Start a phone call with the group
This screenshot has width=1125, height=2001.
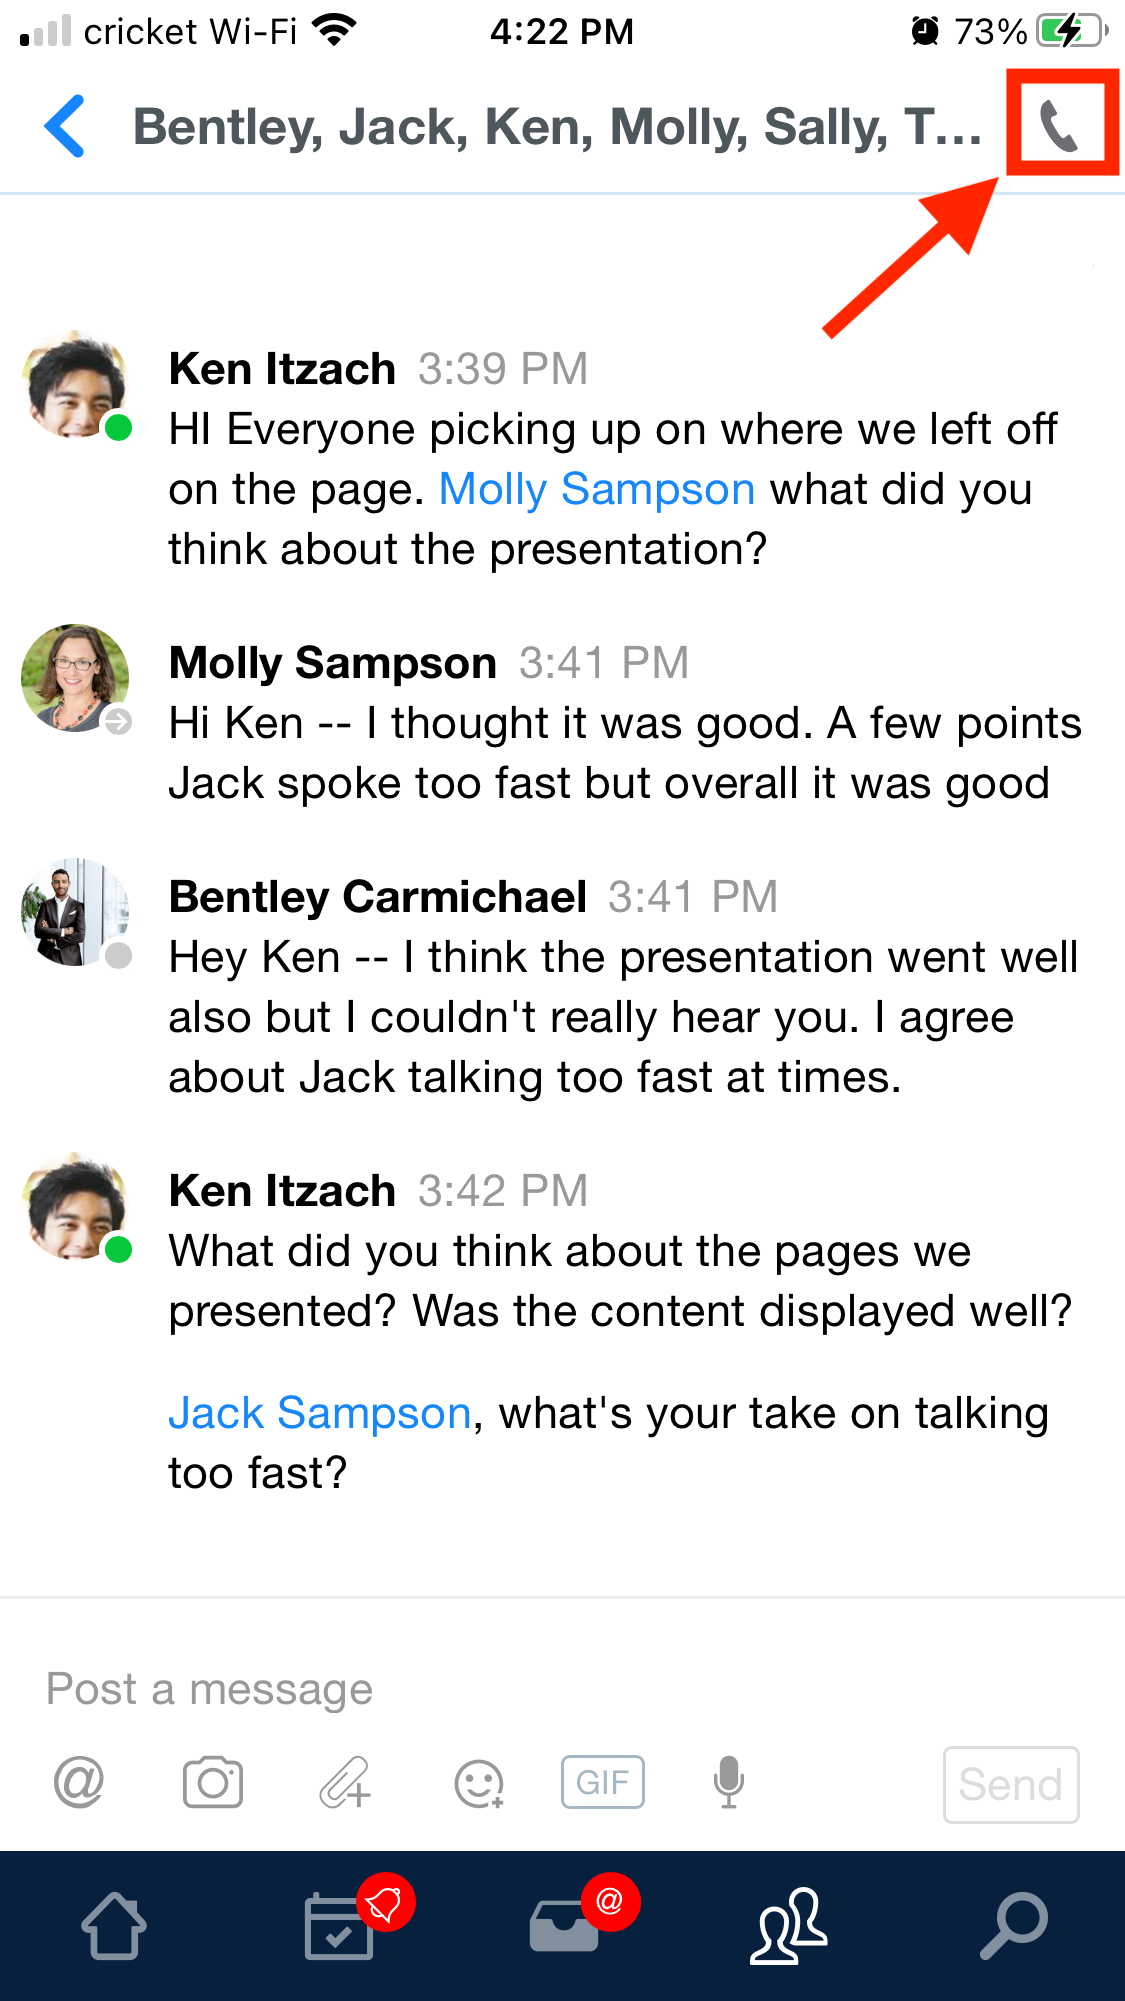pos(1059,124)
